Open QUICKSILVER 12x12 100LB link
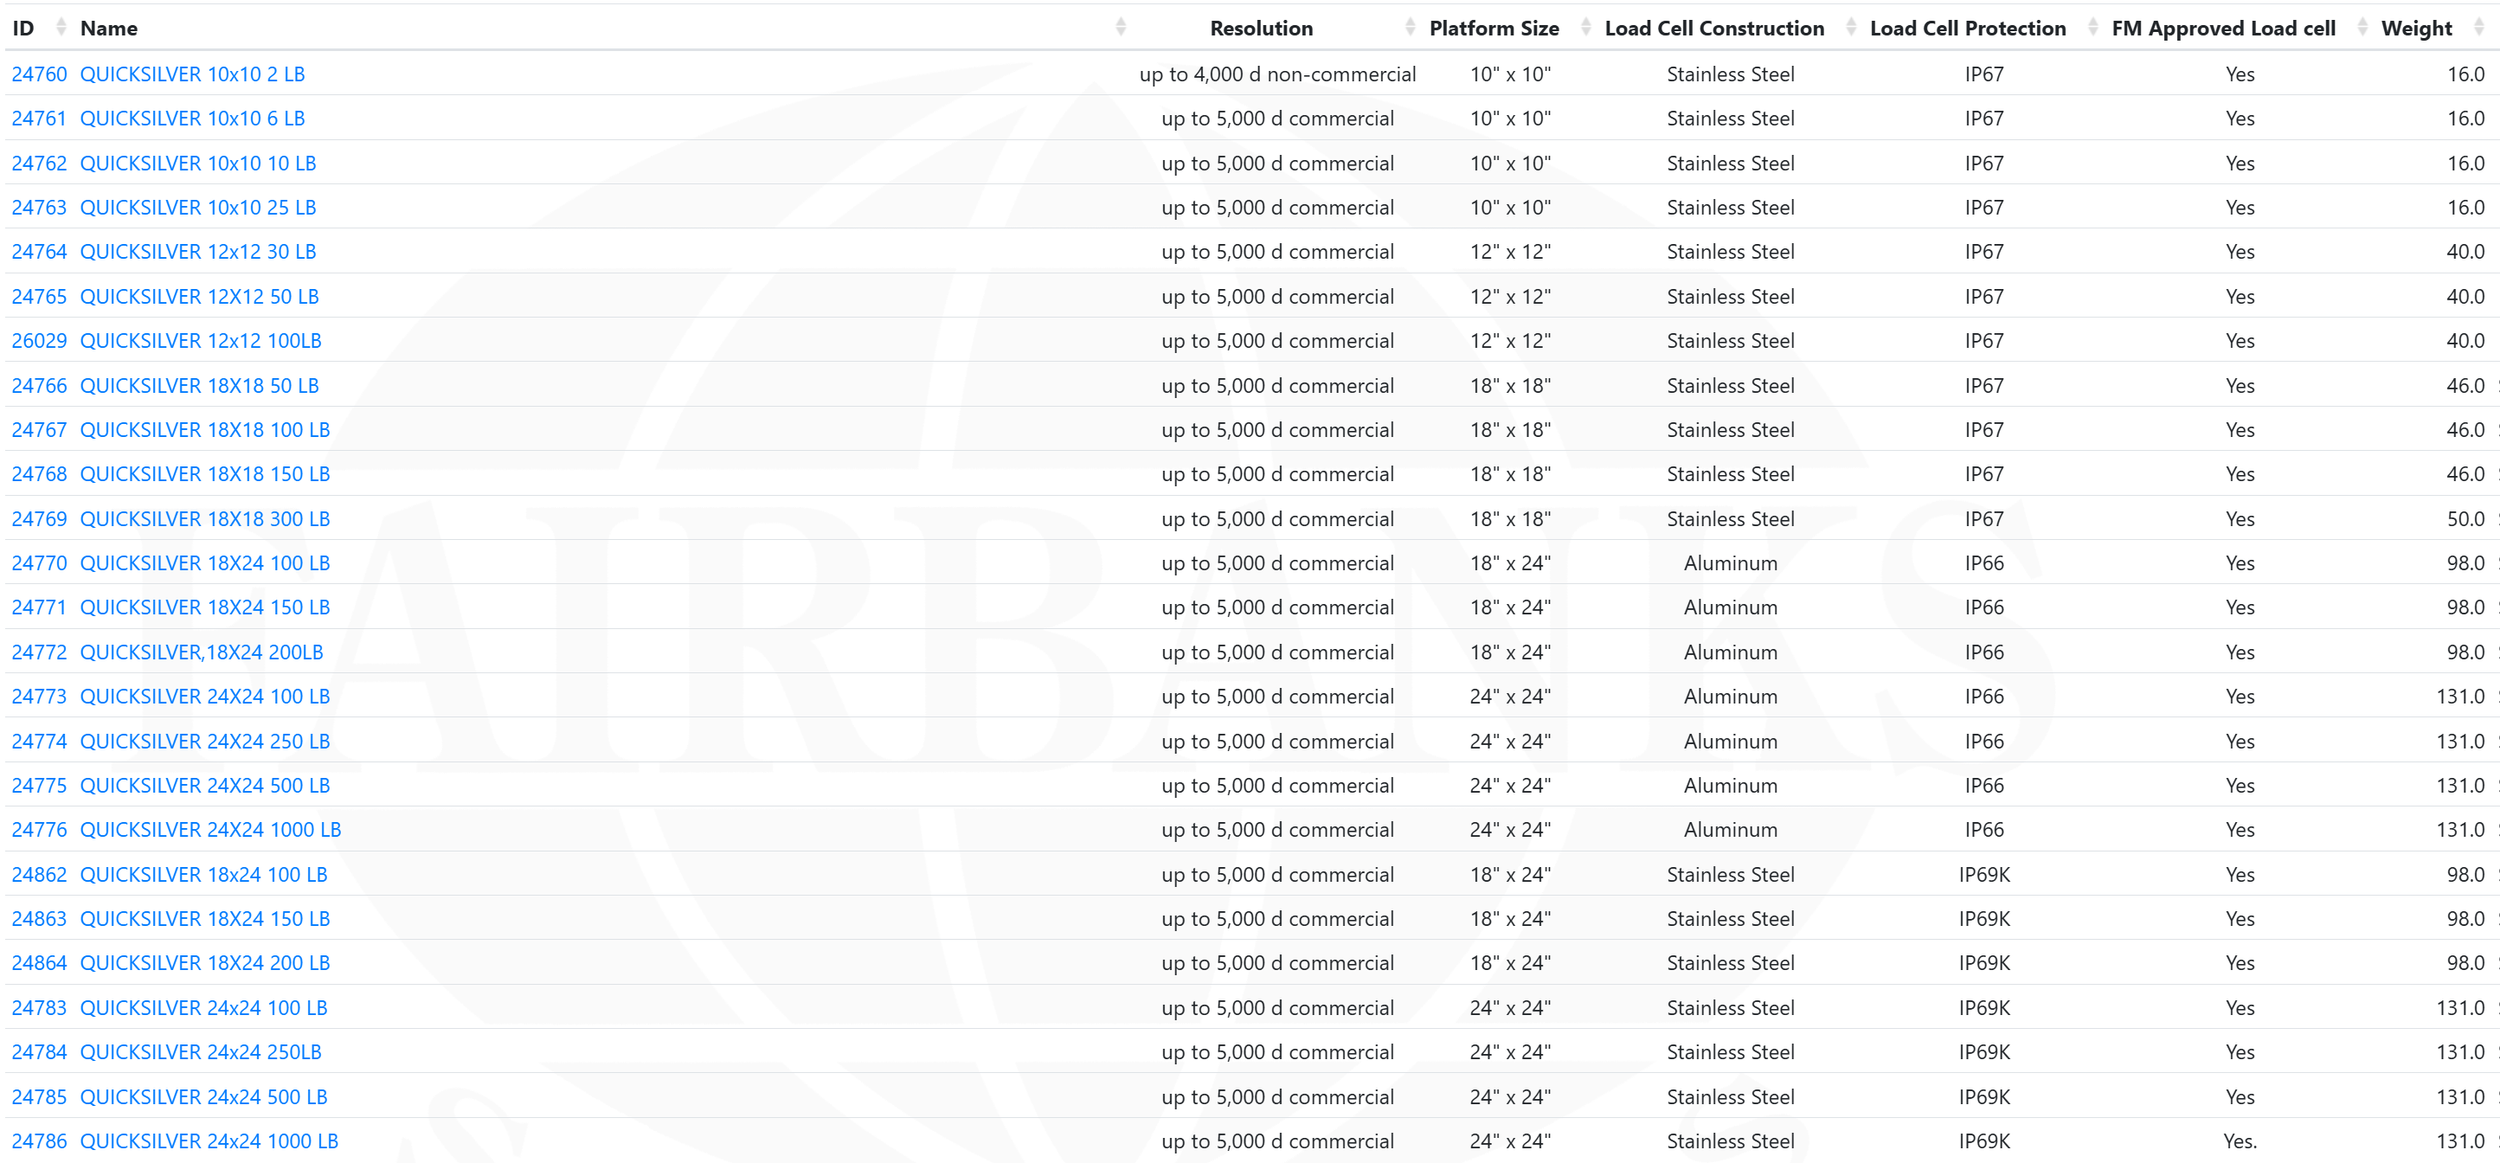This screenshot has width=2500, height=1163. click(201, 340)
